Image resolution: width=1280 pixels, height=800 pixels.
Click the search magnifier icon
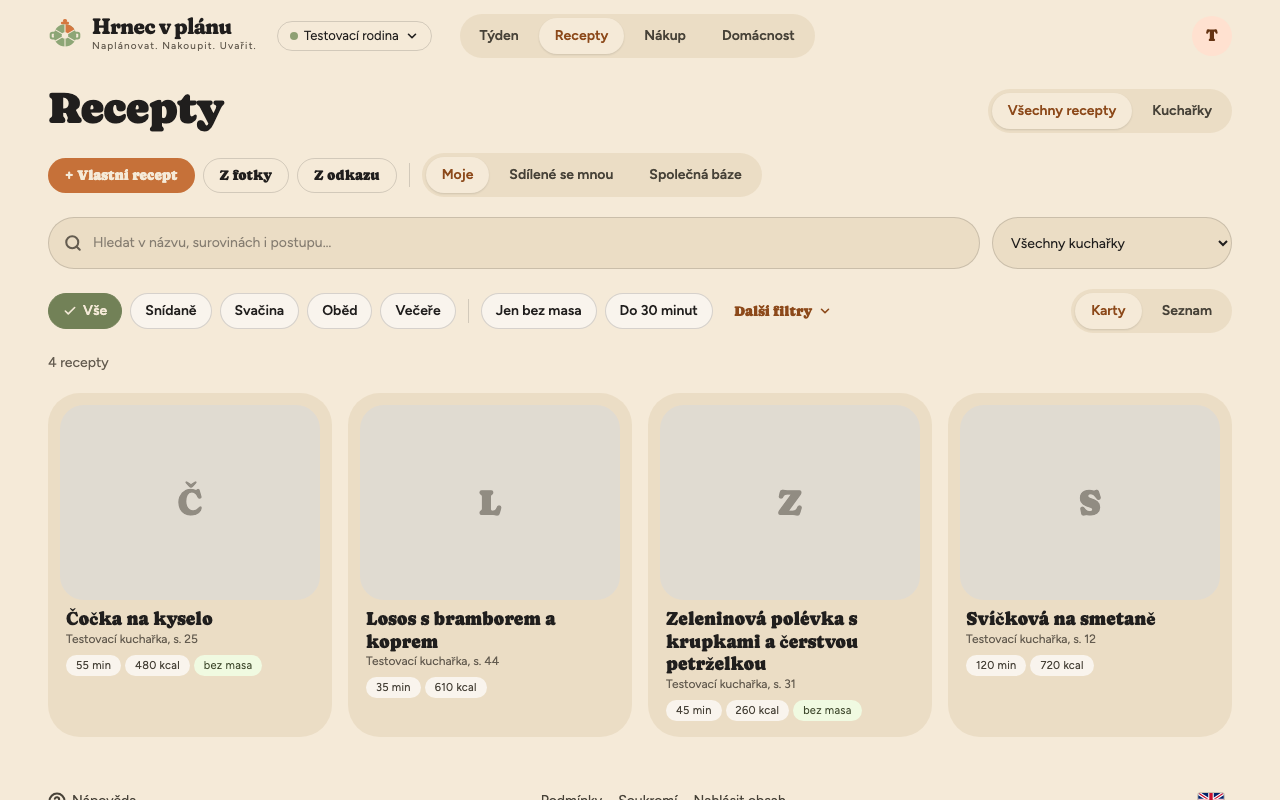tap(73, 243)
